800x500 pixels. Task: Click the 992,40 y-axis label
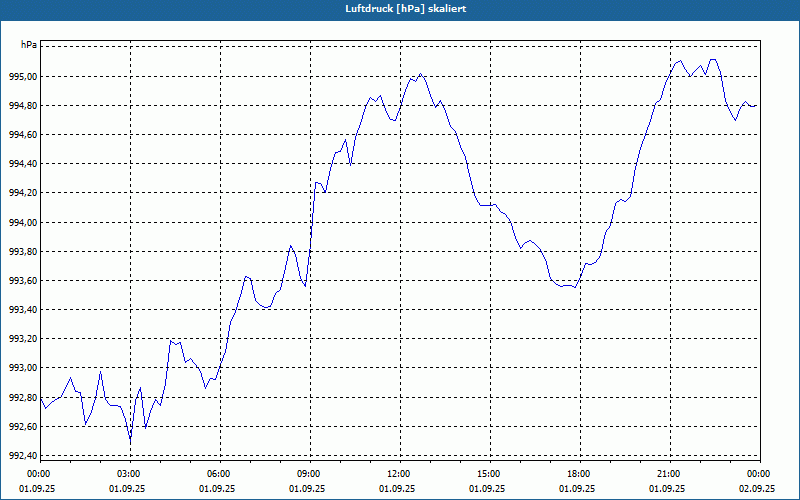tap(23, 456)
